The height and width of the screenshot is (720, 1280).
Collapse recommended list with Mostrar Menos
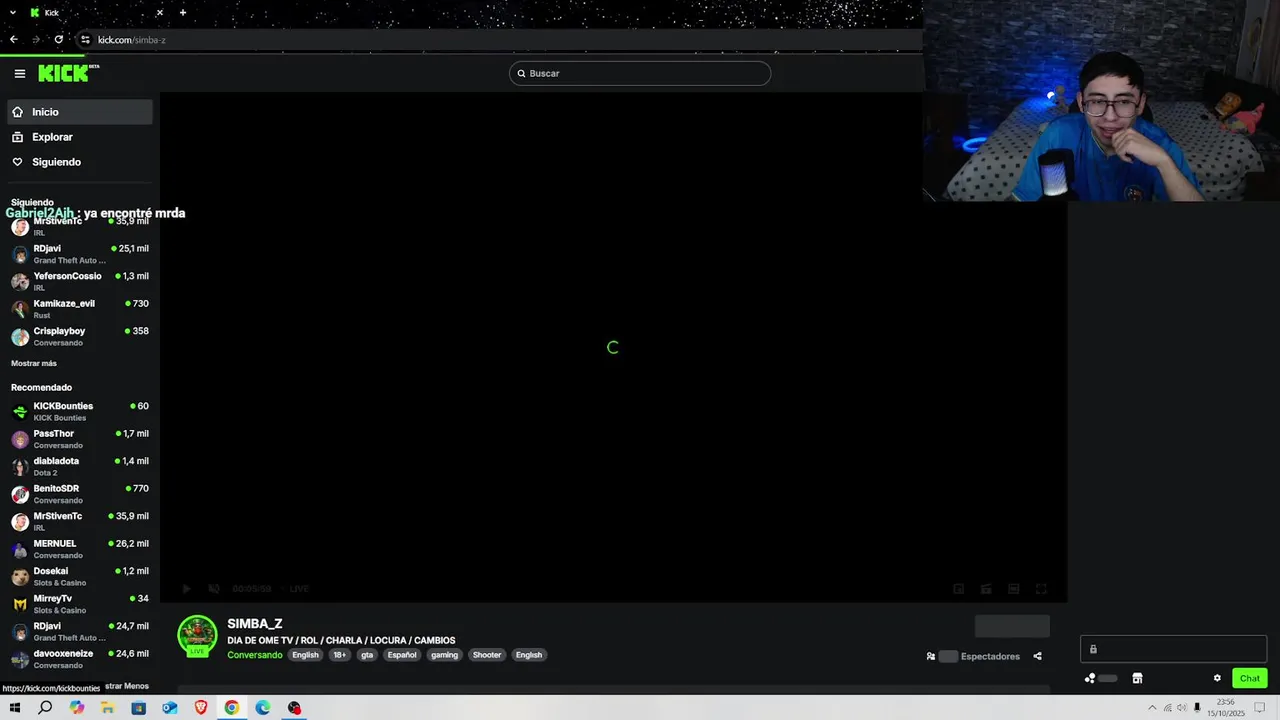[126, 686]
